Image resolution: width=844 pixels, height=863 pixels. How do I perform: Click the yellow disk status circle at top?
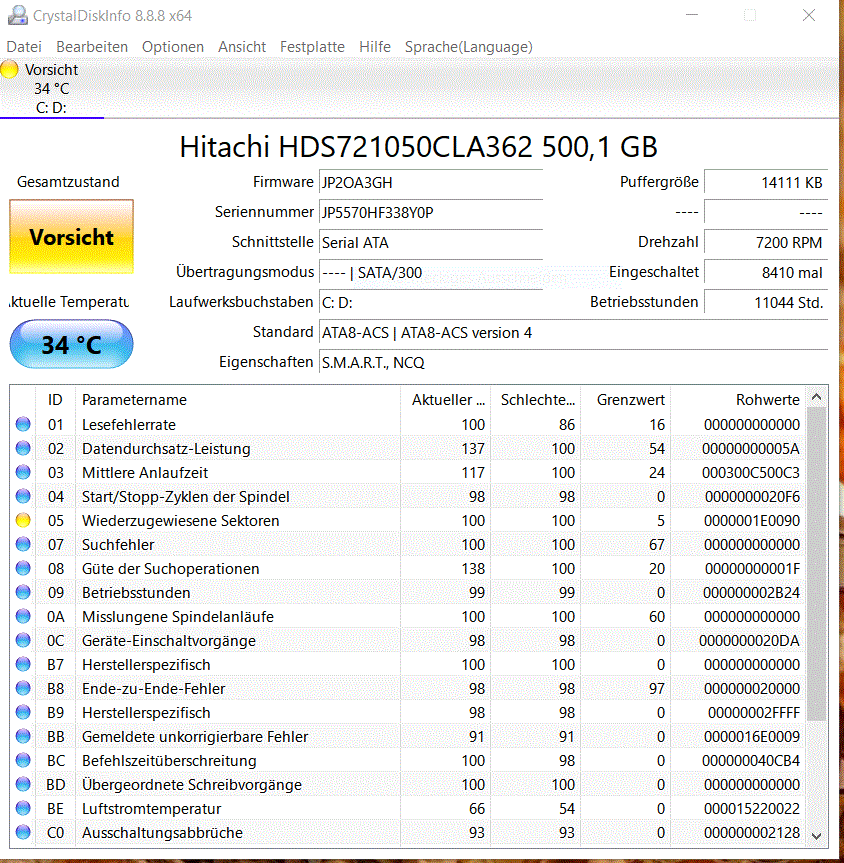pyautogui.click(x=9, y=69)
